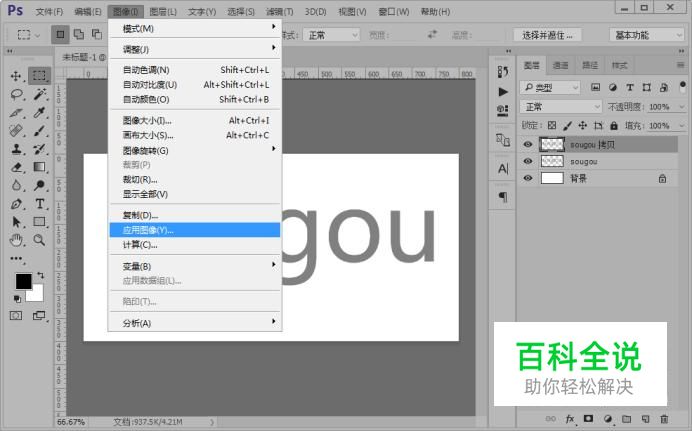Image resolution: width=692 pixels, height=431 pixels.
Task: Click the delete layer trash icon
Action: click(664, 419)
